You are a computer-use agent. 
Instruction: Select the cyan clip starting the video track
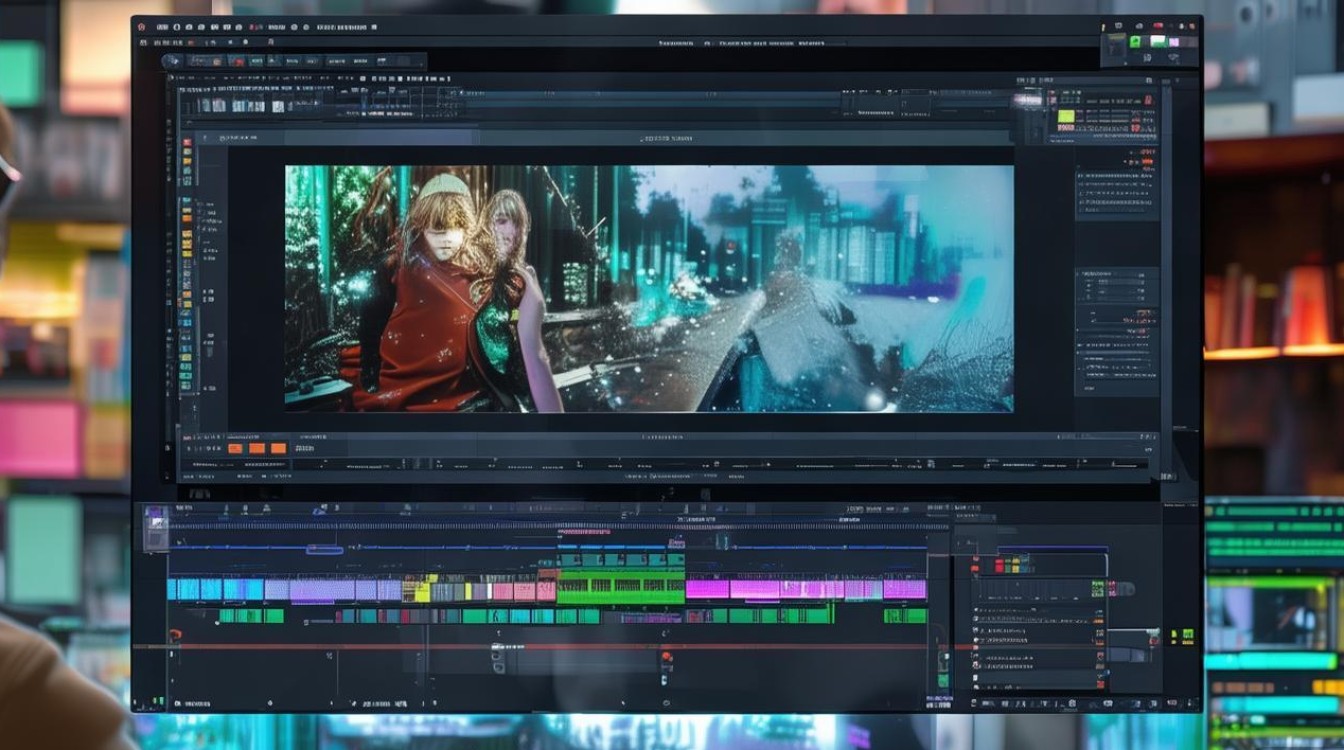[x=215, y=589]
